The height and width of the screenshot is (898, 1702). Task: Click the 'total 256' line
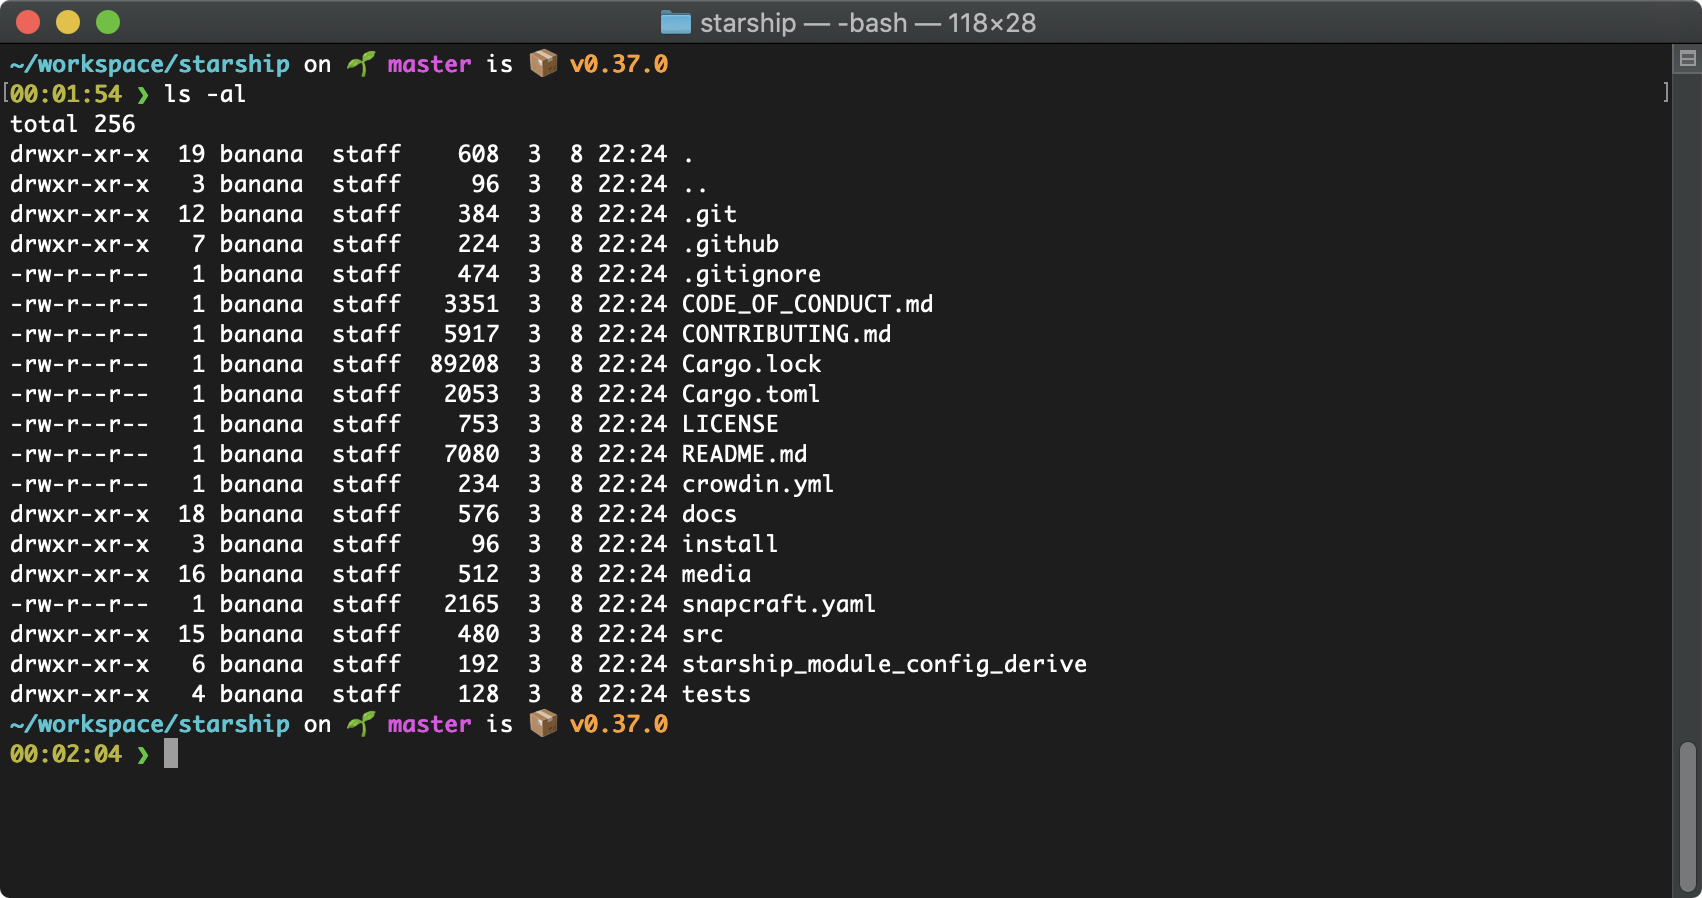(73, 124)
